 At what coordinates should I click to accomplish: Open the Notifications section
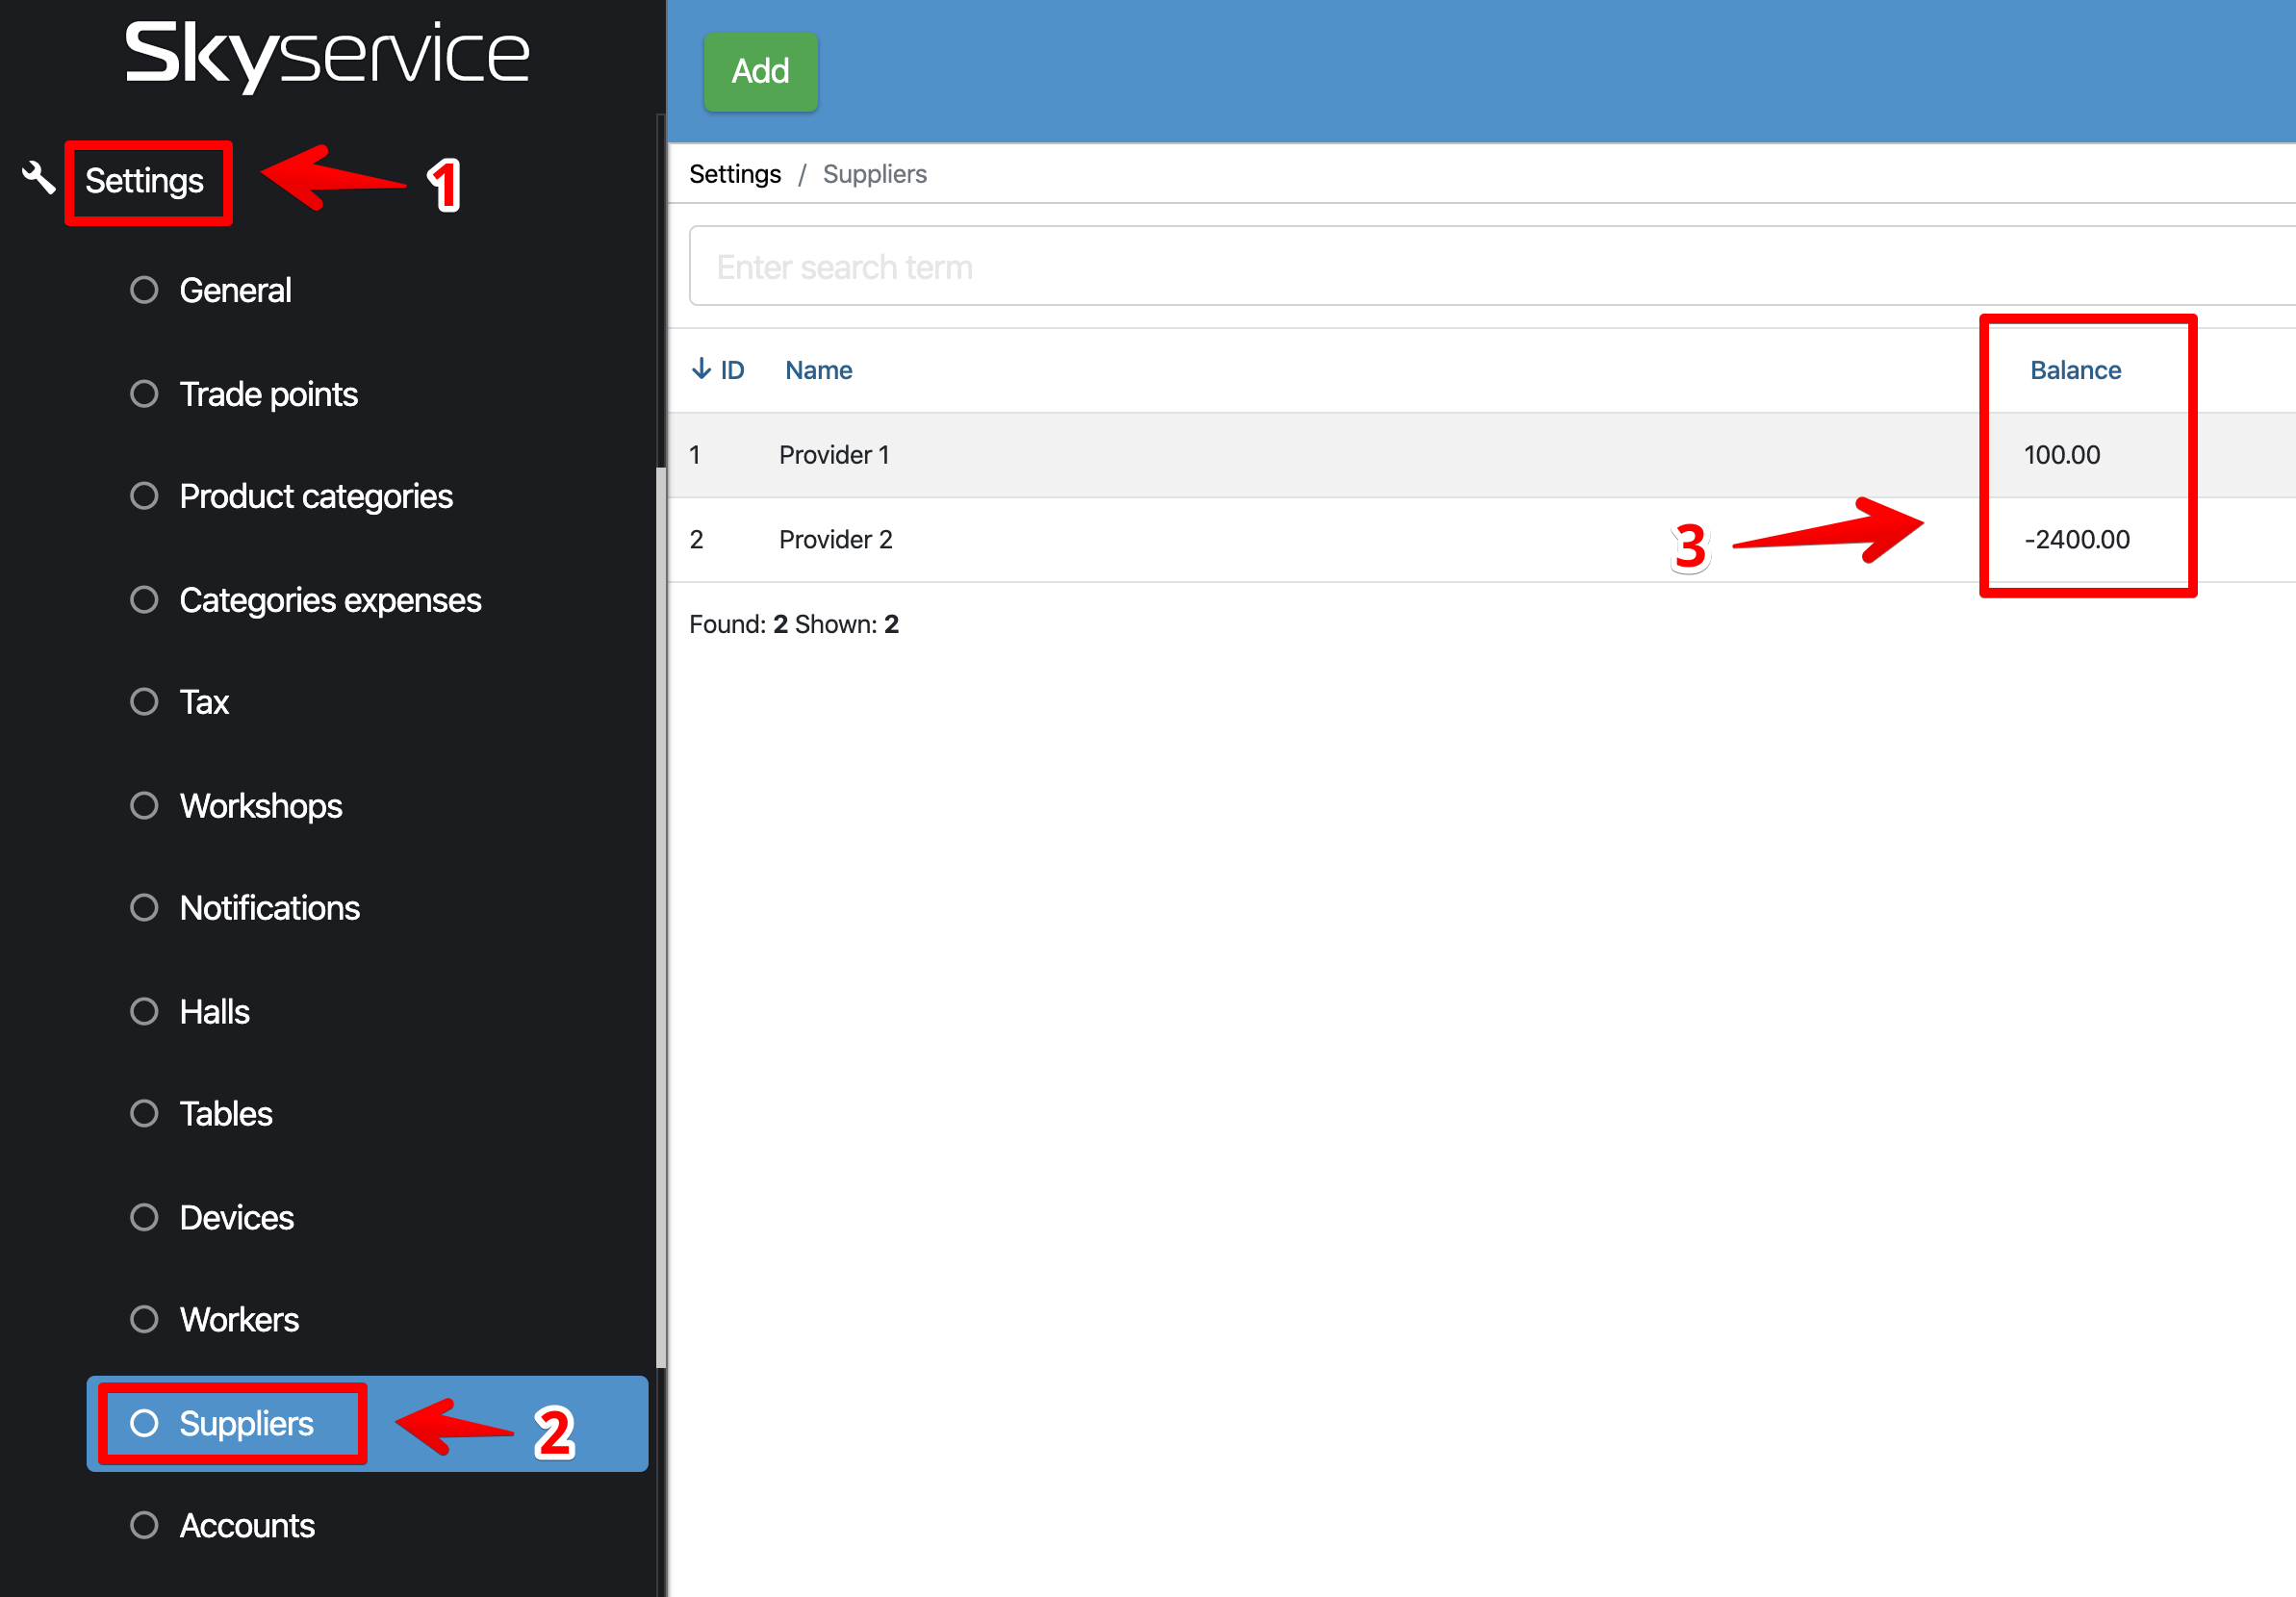click(269, 908)
